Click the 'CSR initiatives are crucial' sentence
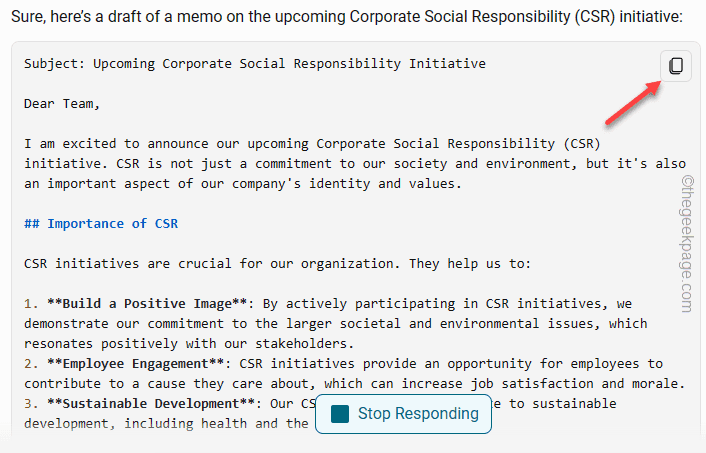The width and height of the screenshot is (706, 453). [277, 263]
